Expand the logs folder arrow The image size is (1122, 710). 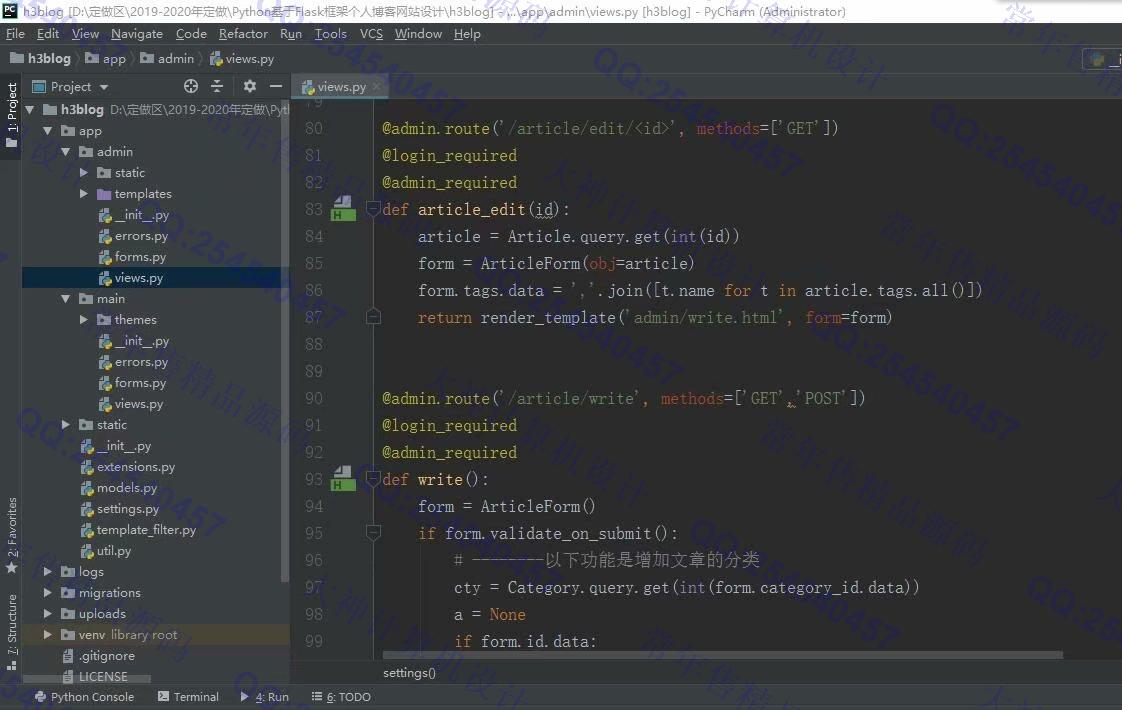[47, 571]
